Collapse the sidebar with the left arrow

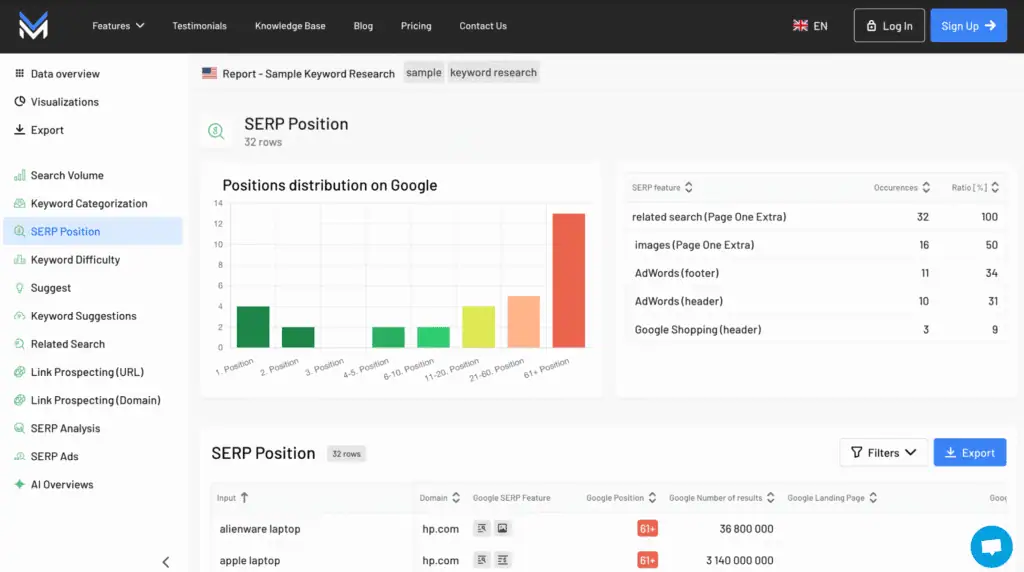[x=166, y=562]
